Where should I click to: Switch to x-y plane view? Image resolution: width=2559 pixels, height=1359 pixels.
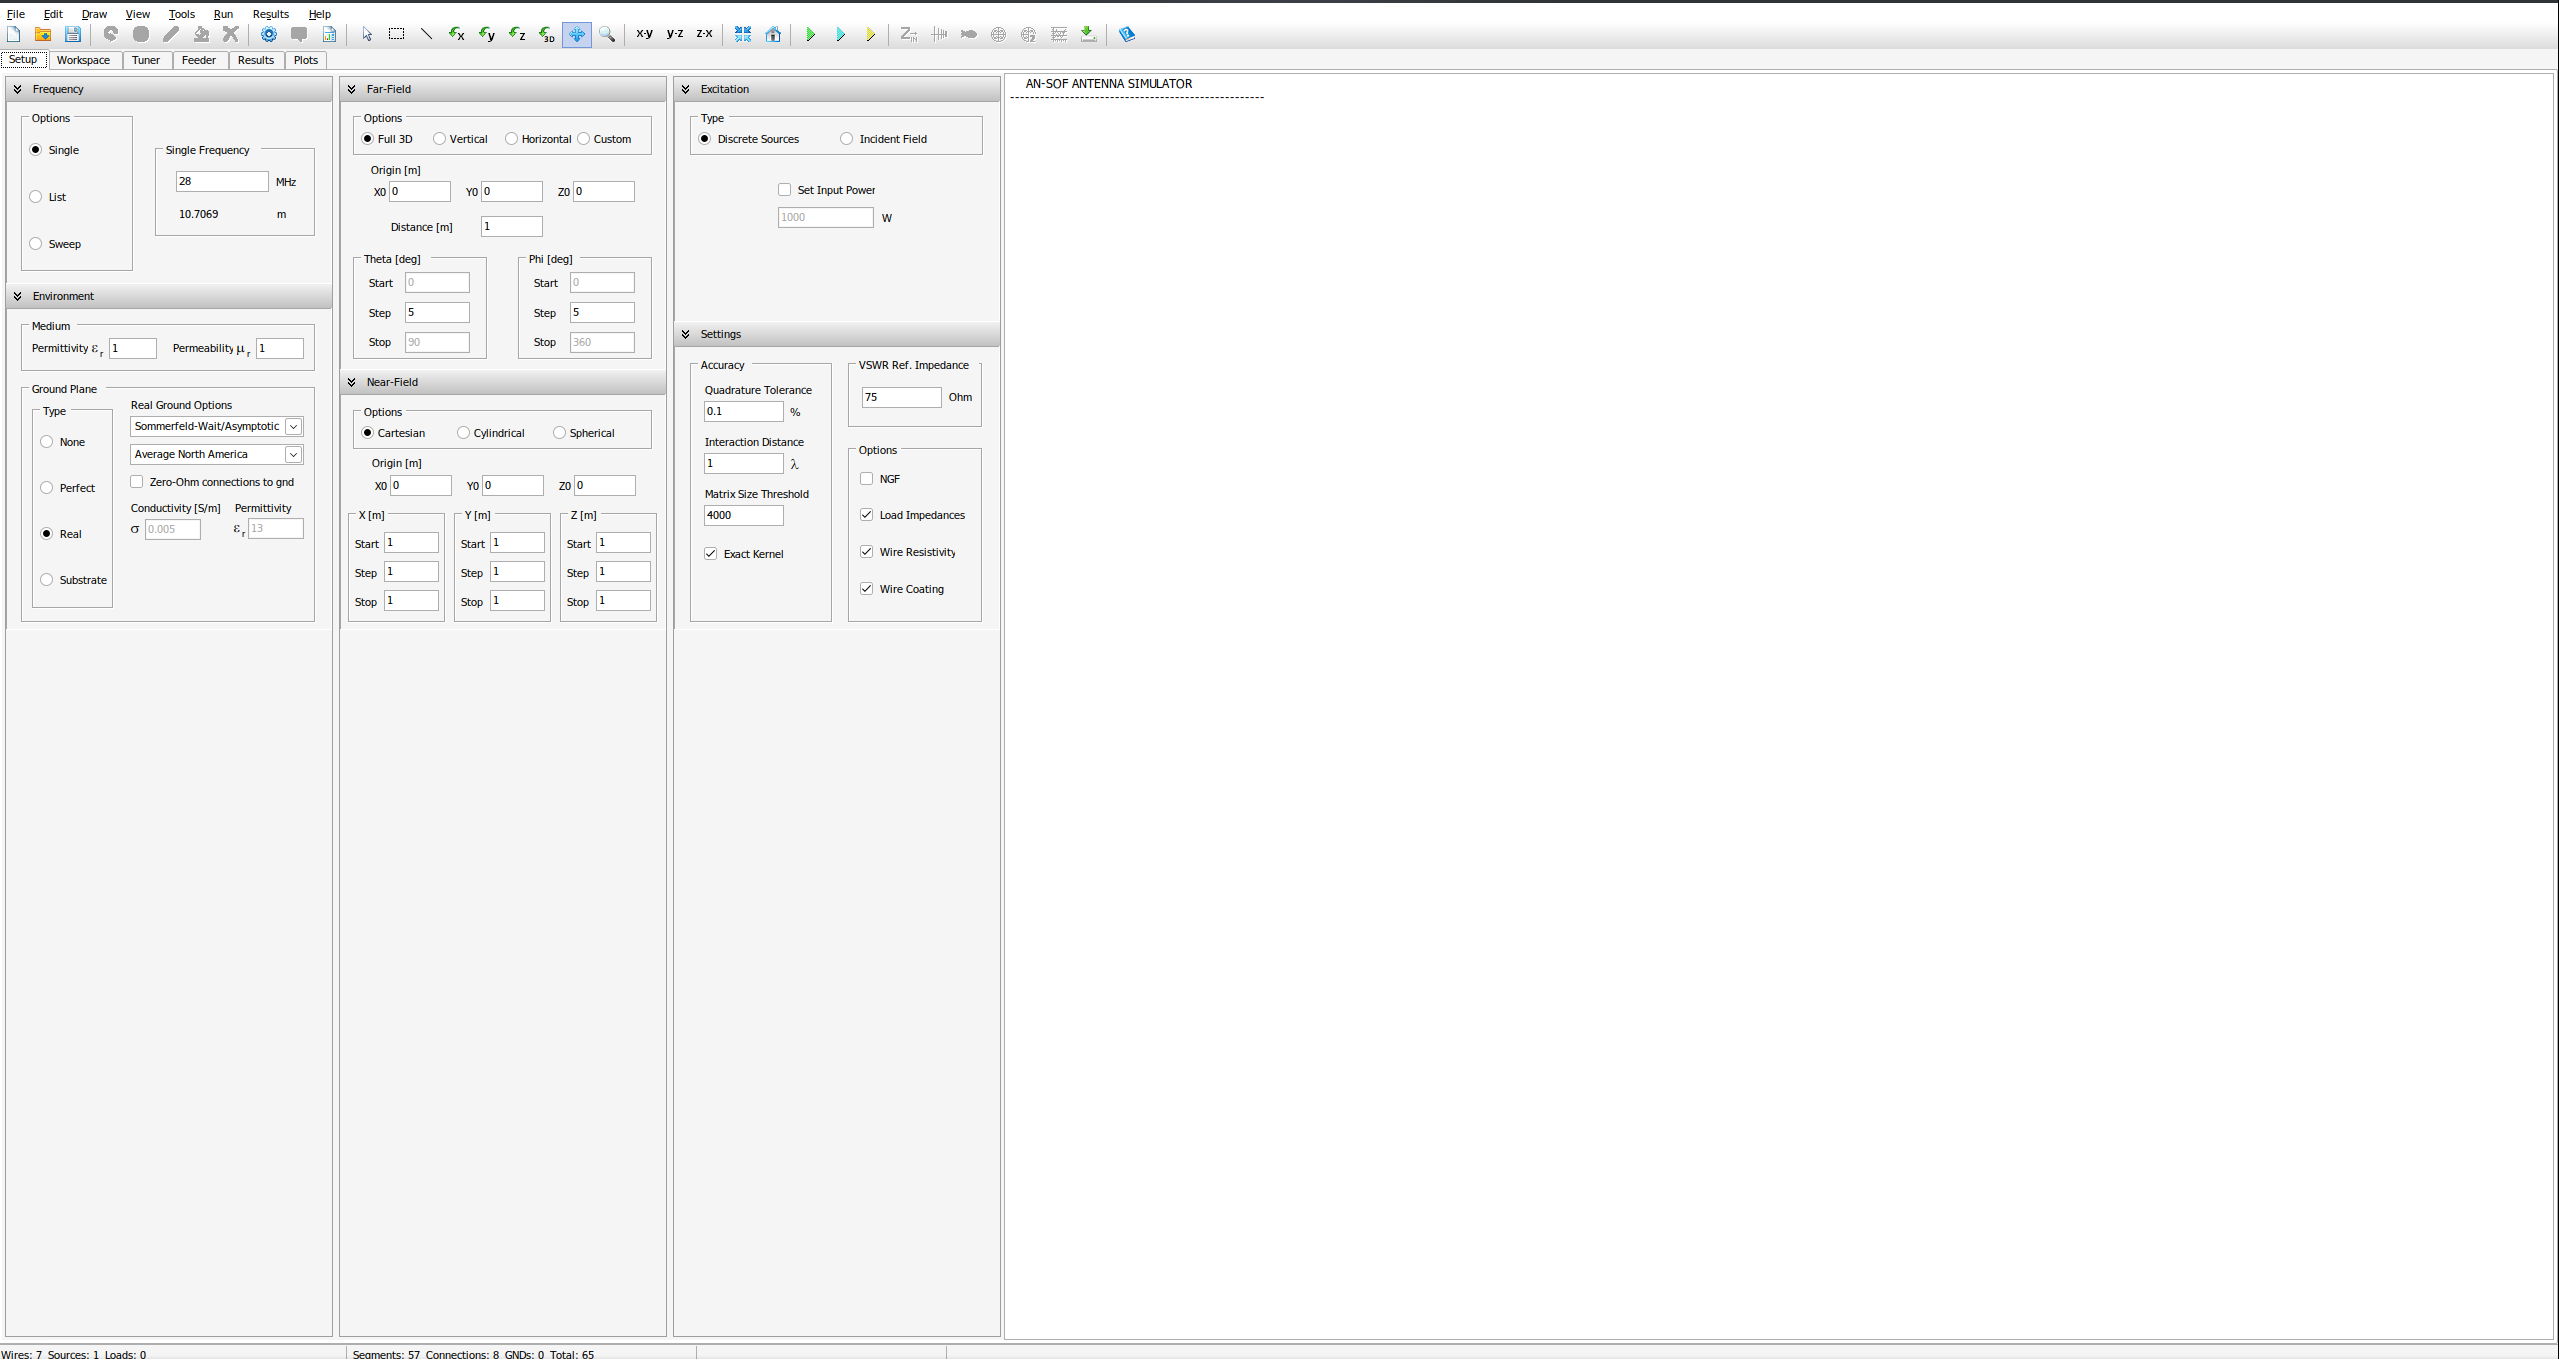coord(645,34)
